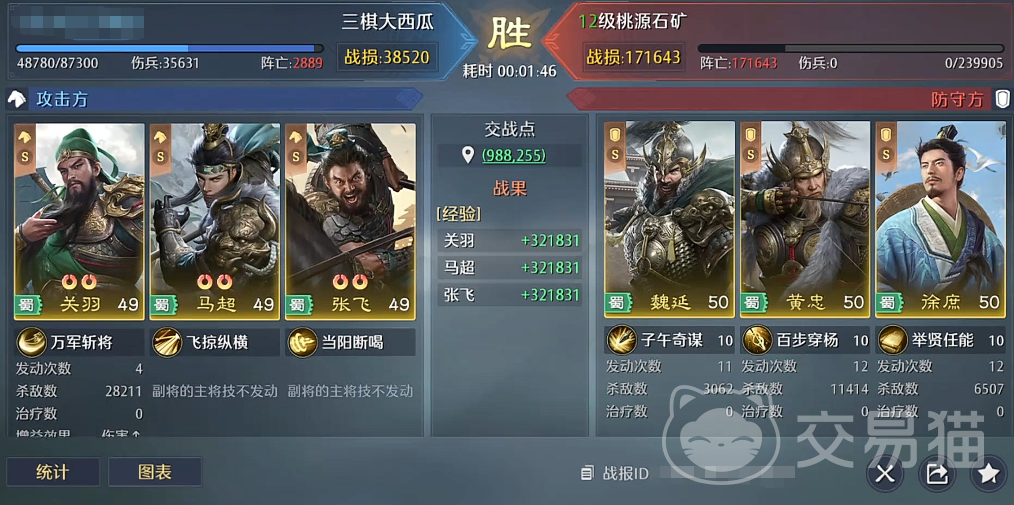The width and height of the screenshot is (1014, 505).
Task: Open the 图表 tab
Action: coord(155,472)
